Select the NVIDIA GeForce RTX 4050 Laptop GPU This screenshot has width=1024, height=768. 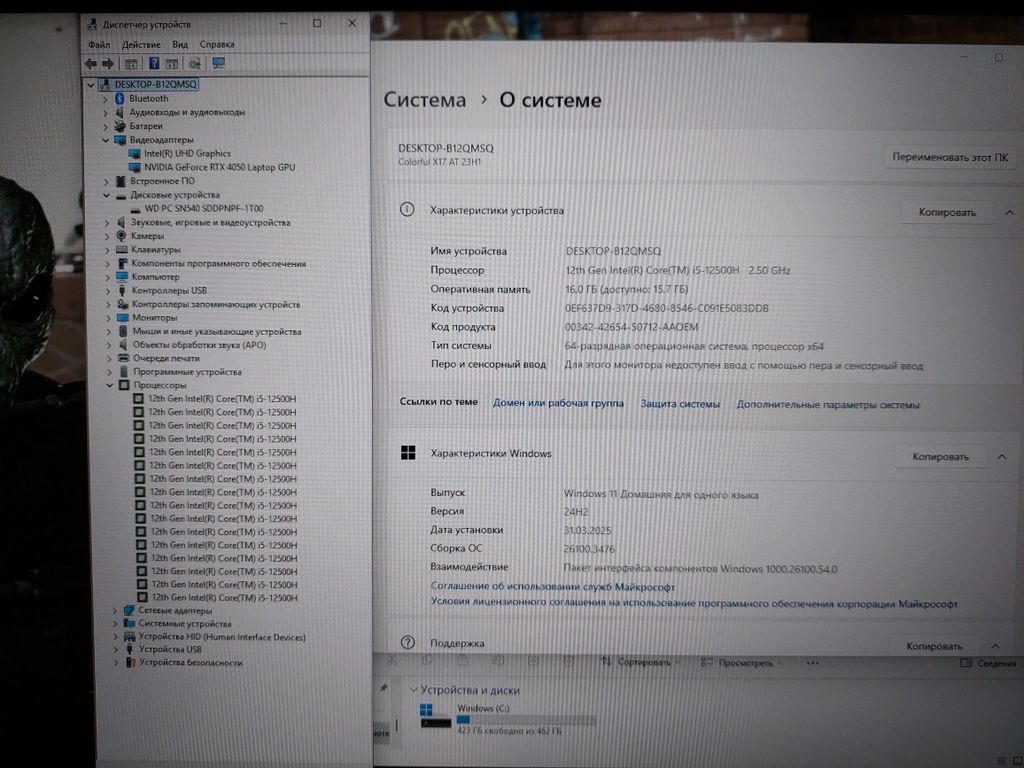tap(219, 167)
